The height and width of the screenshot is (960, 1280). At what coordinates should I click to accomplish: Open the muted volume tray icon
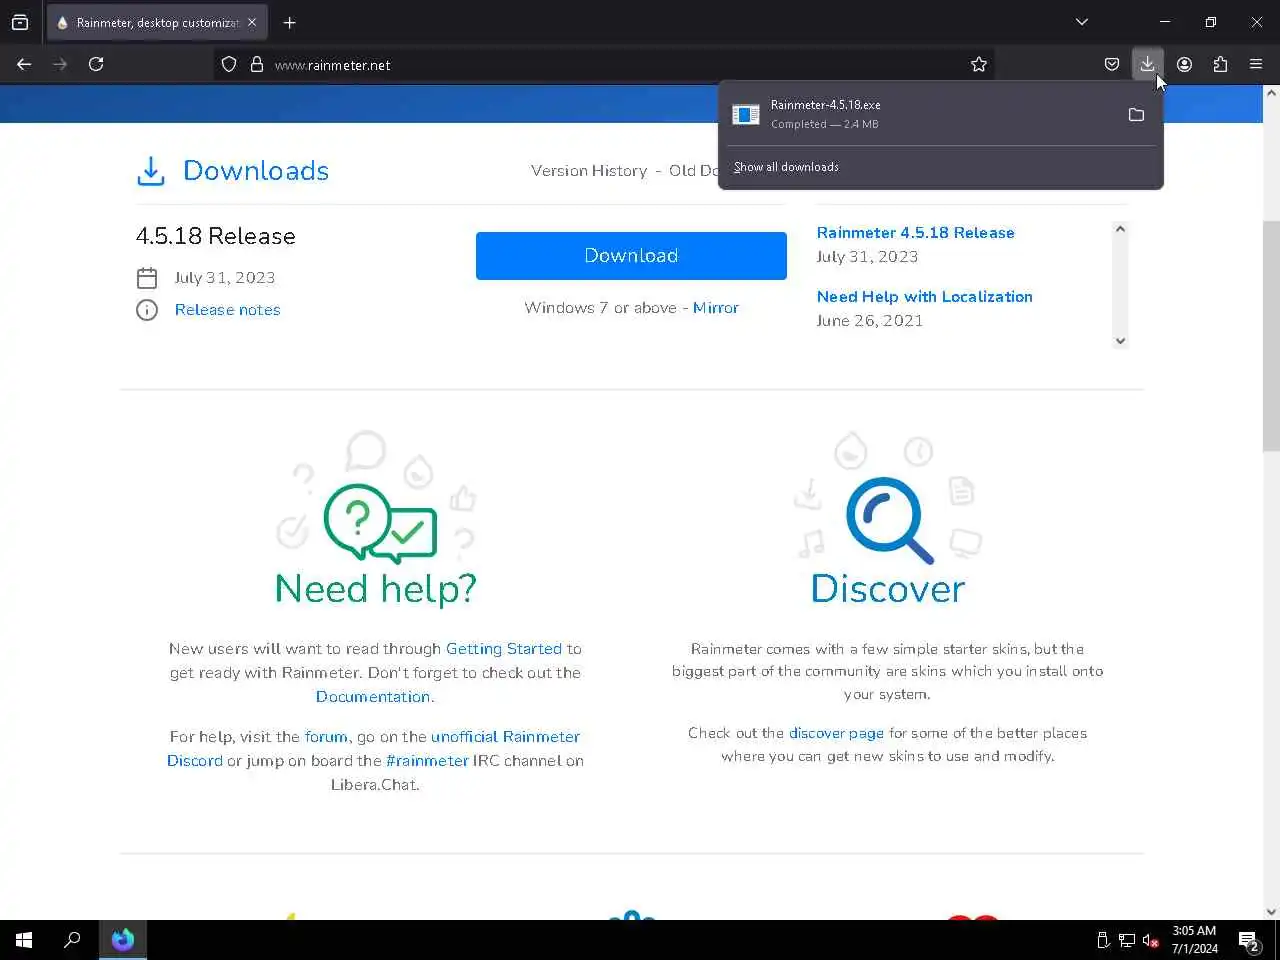pyautogui.click(x=1151, y=940)
